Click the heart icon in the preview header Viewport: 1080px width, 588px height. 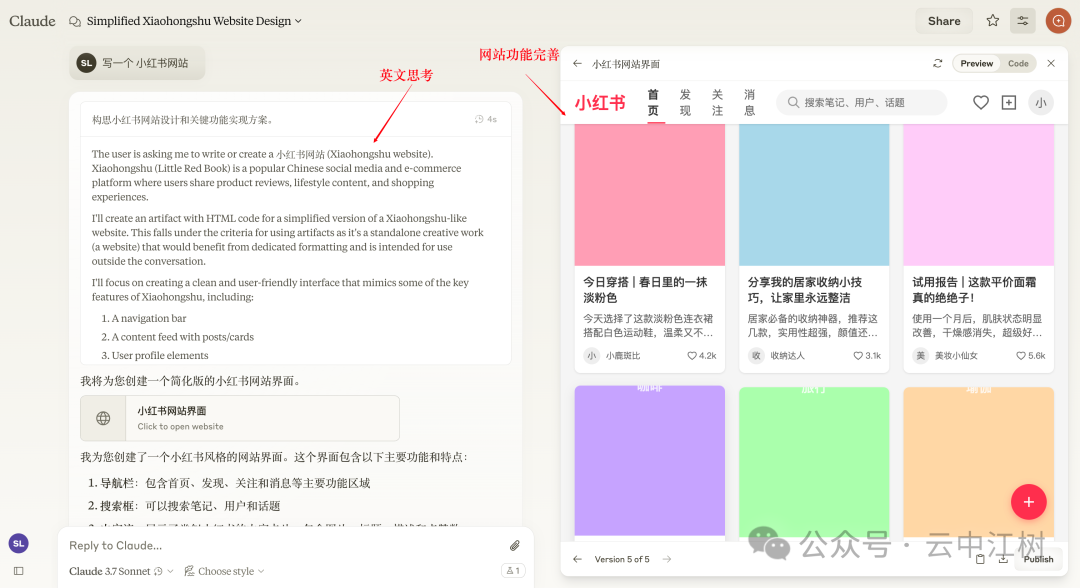click(x=981, y=103)
